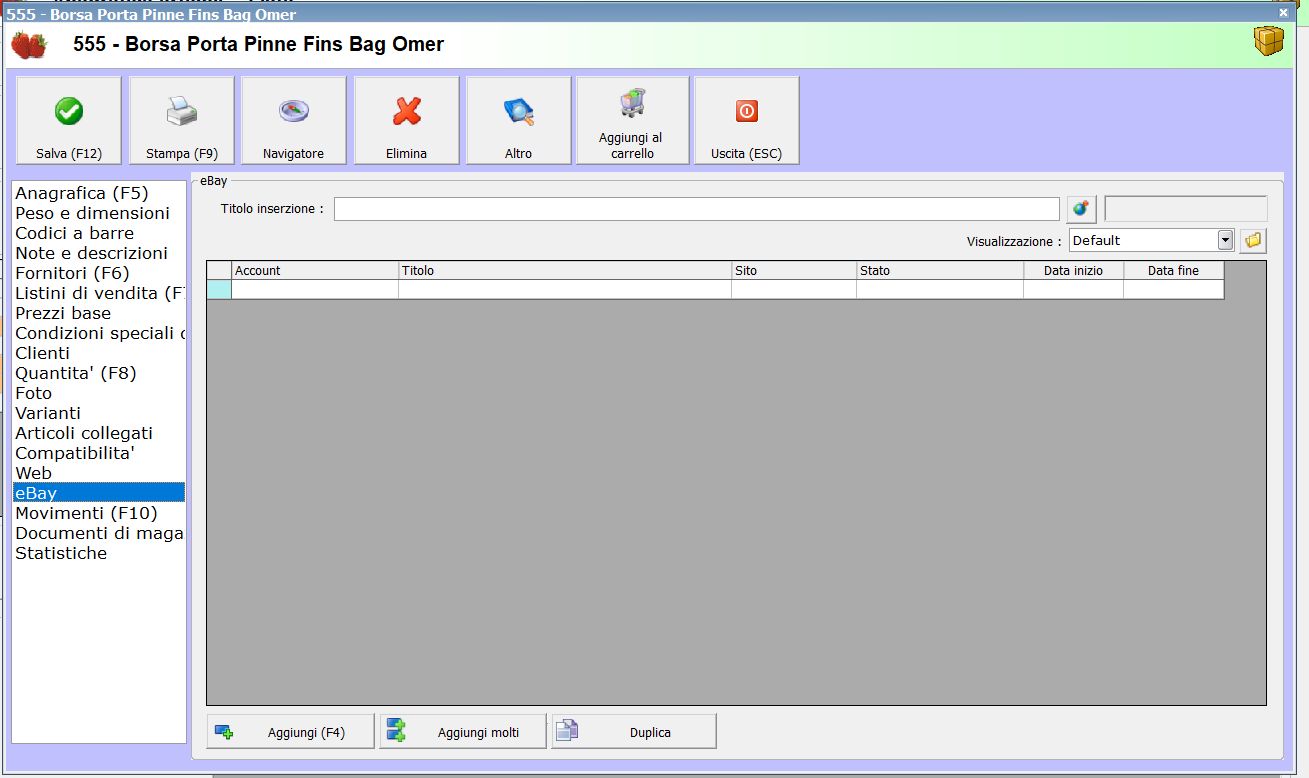Click the red Uscita power icon

(x=747, y=111)
